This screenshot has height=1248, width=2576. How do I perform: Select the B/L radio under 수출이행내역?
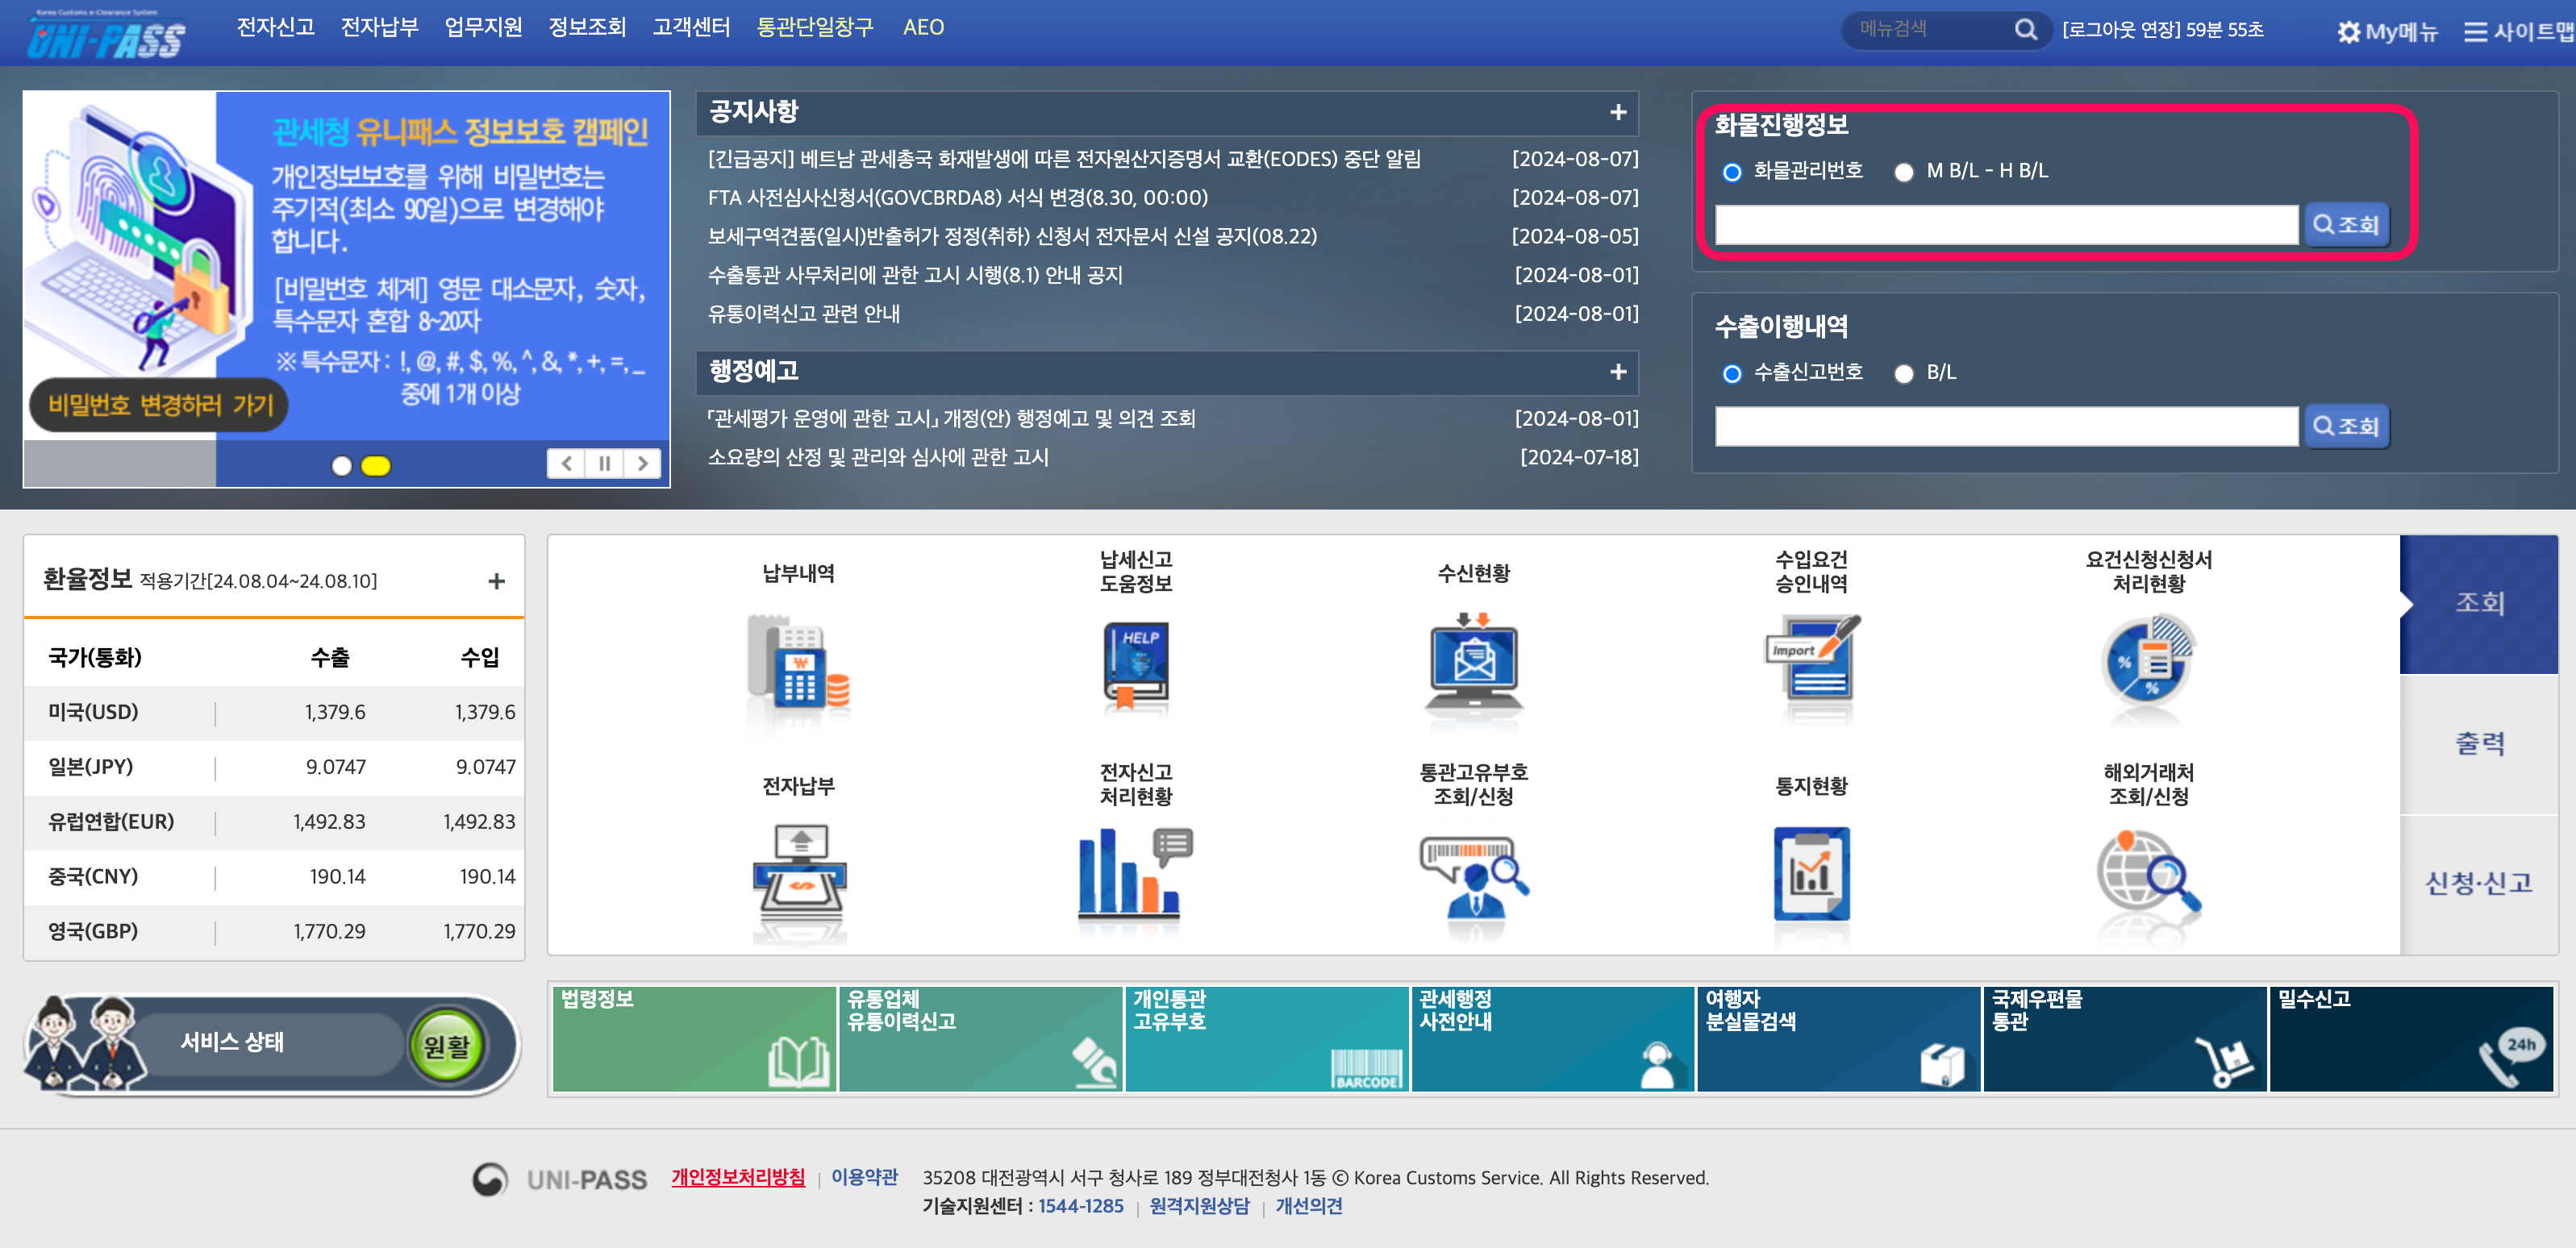point(1904,374)
